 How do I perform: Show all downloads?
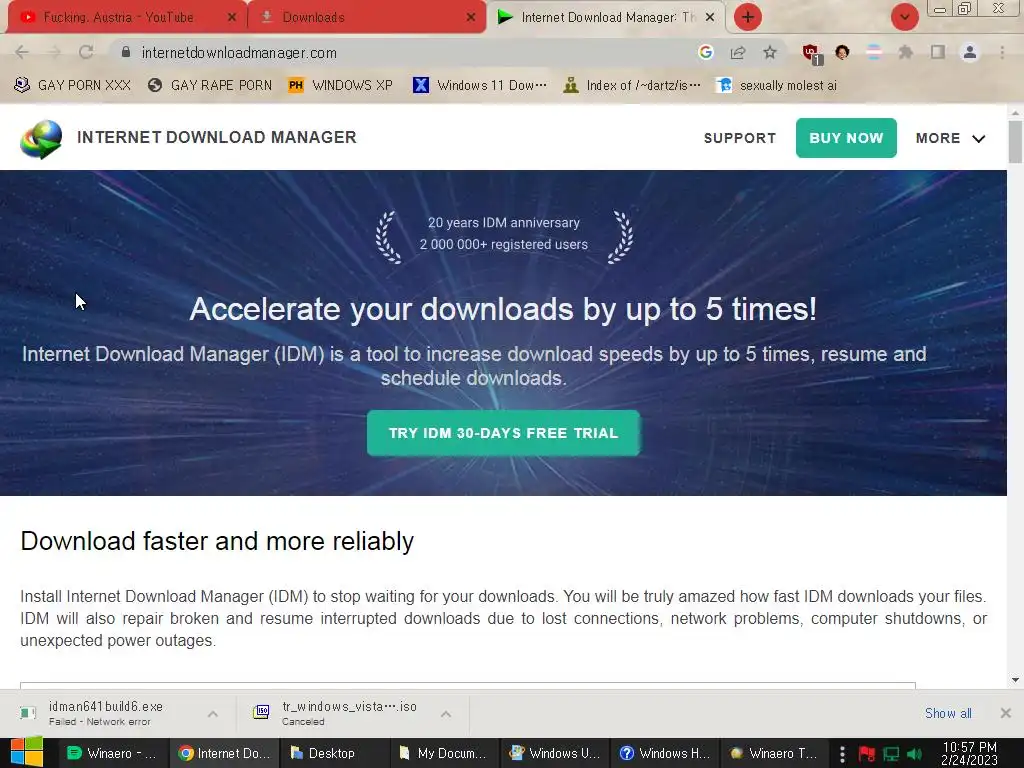pyautogui.click(x=948, y=713)
